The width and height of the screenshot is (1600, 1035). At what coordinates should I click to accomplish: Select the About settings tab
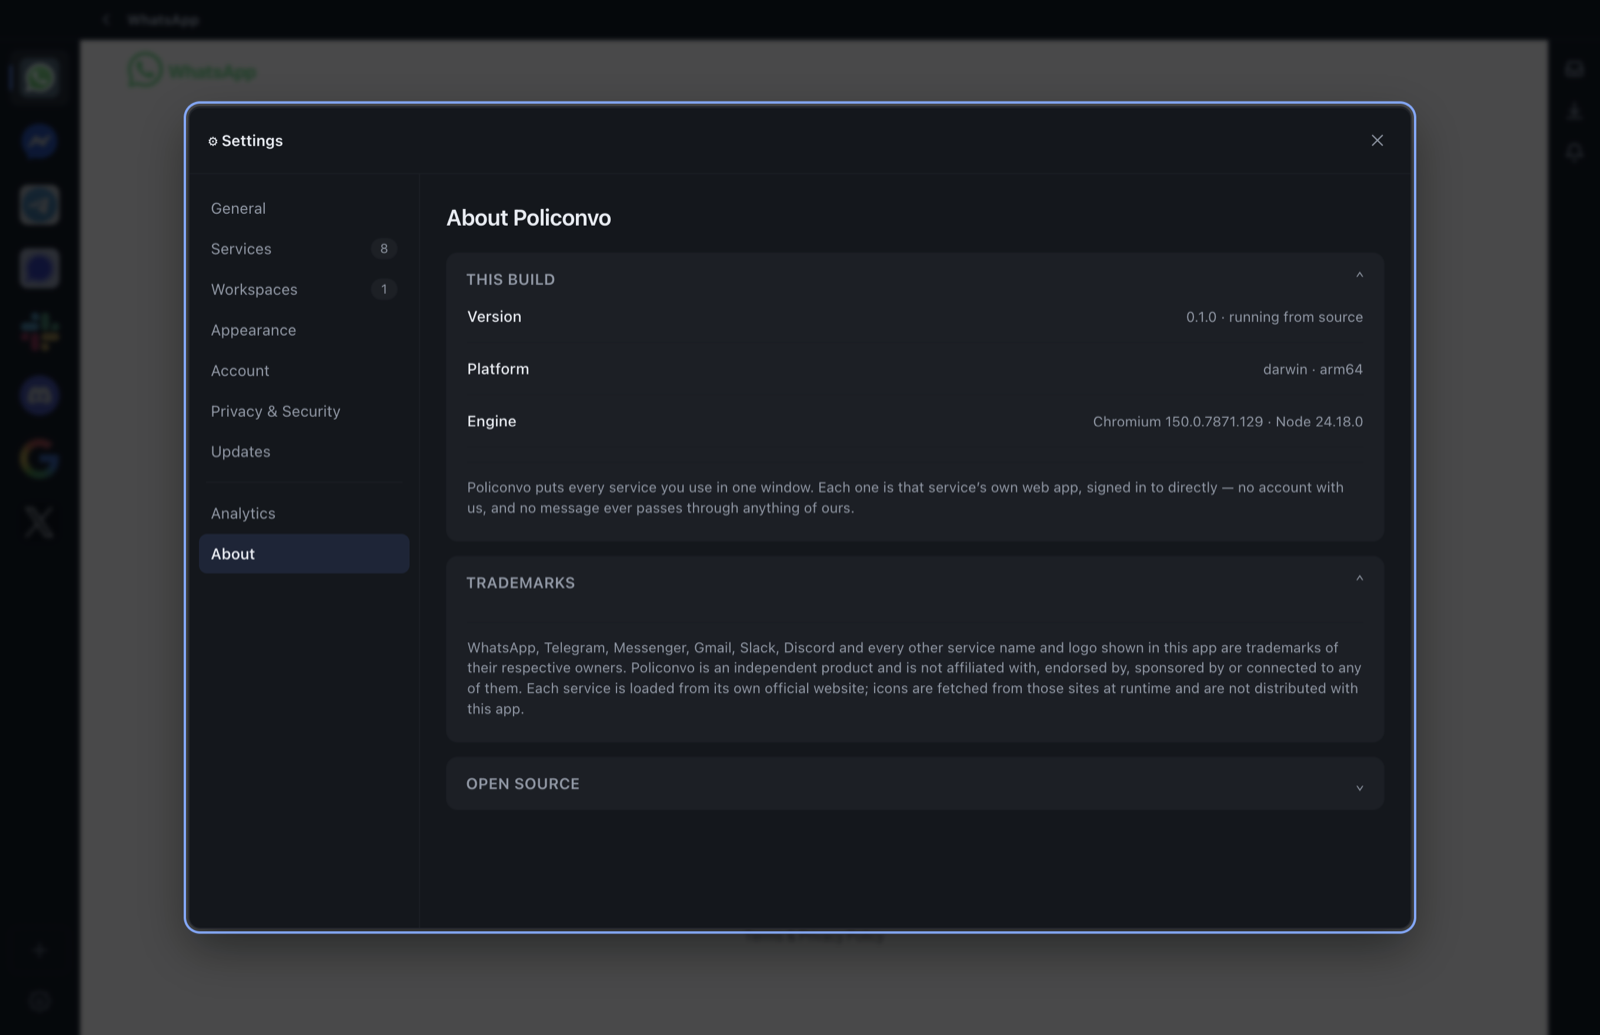click(x=304, y=554)
